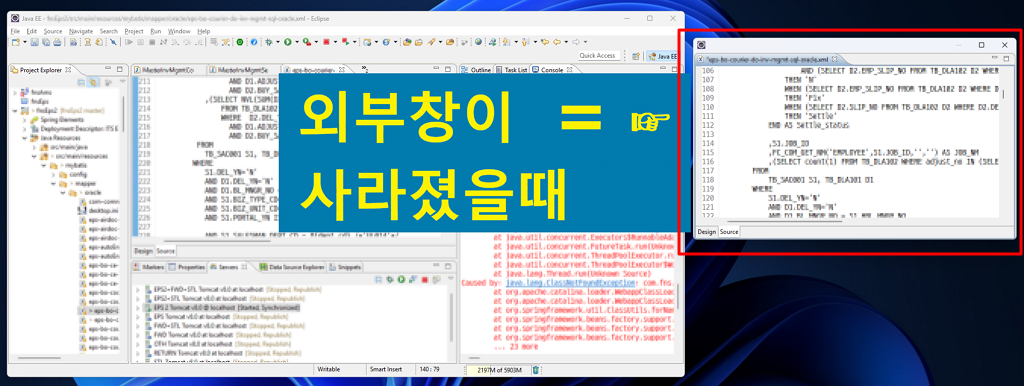Open Project Explorer view menu triangle
The width and height of the screenshot is (1024, 386).
coord(122,82)
